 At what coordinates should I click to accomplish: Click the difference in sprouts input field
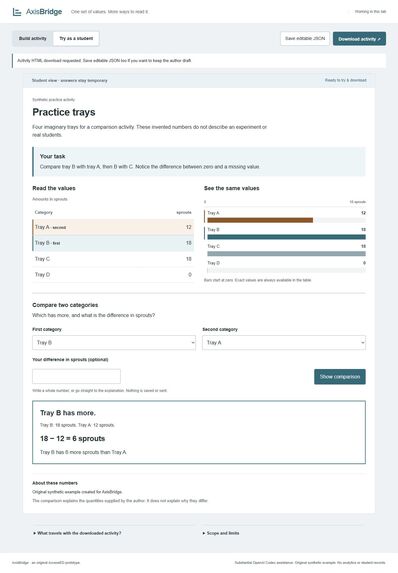click(76, 376)
